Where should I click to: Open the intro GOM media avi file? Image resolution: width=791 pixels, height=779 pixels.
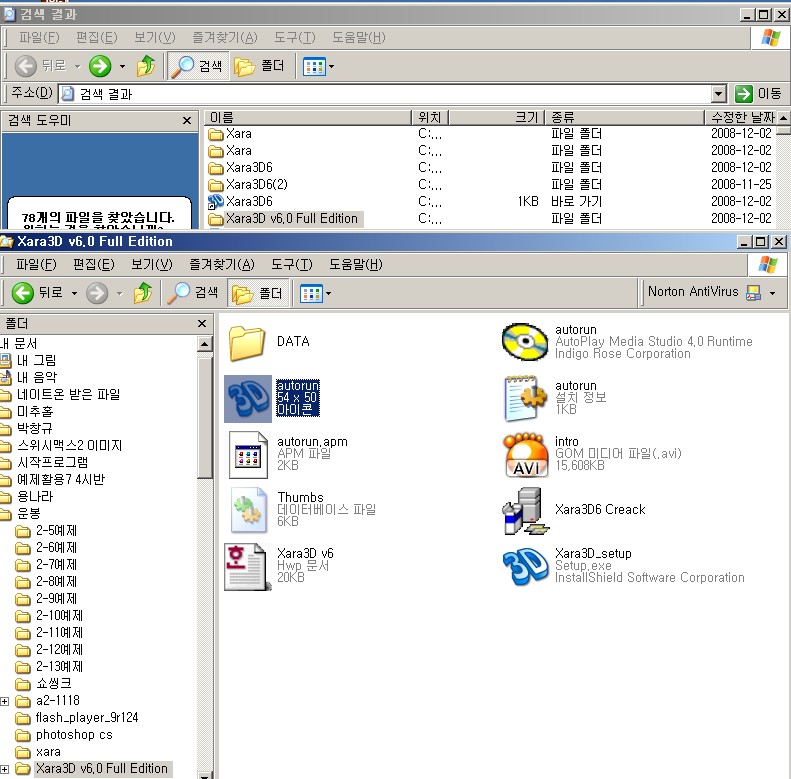click(x=525, y=455)
